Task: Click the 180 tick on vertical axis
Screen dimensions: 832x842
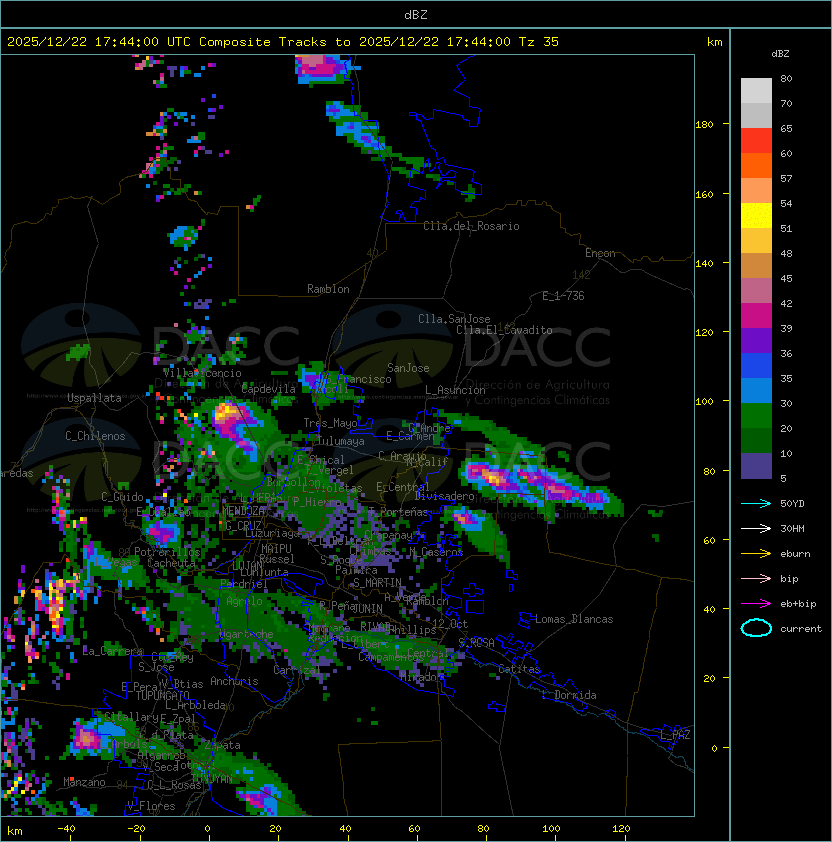Action: click(704, 125)
